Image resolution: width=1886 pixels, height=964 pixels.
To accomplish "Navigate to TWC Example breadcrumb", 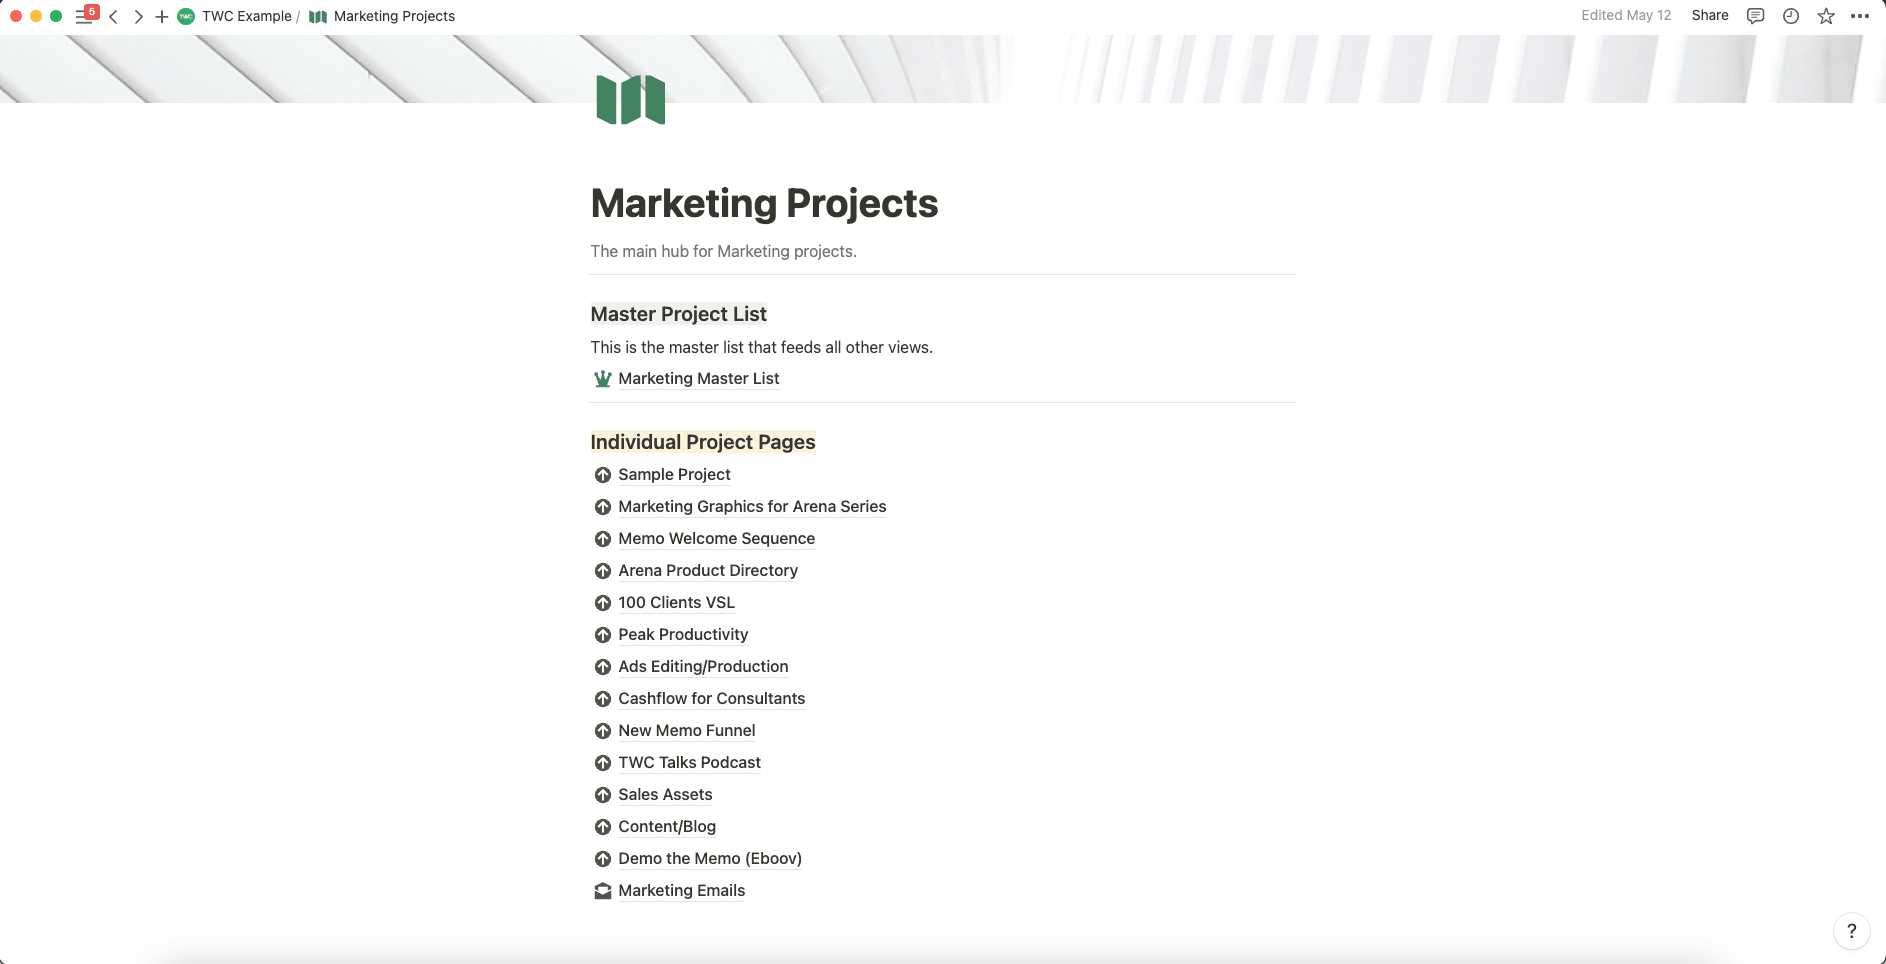I will coord(246,16).
